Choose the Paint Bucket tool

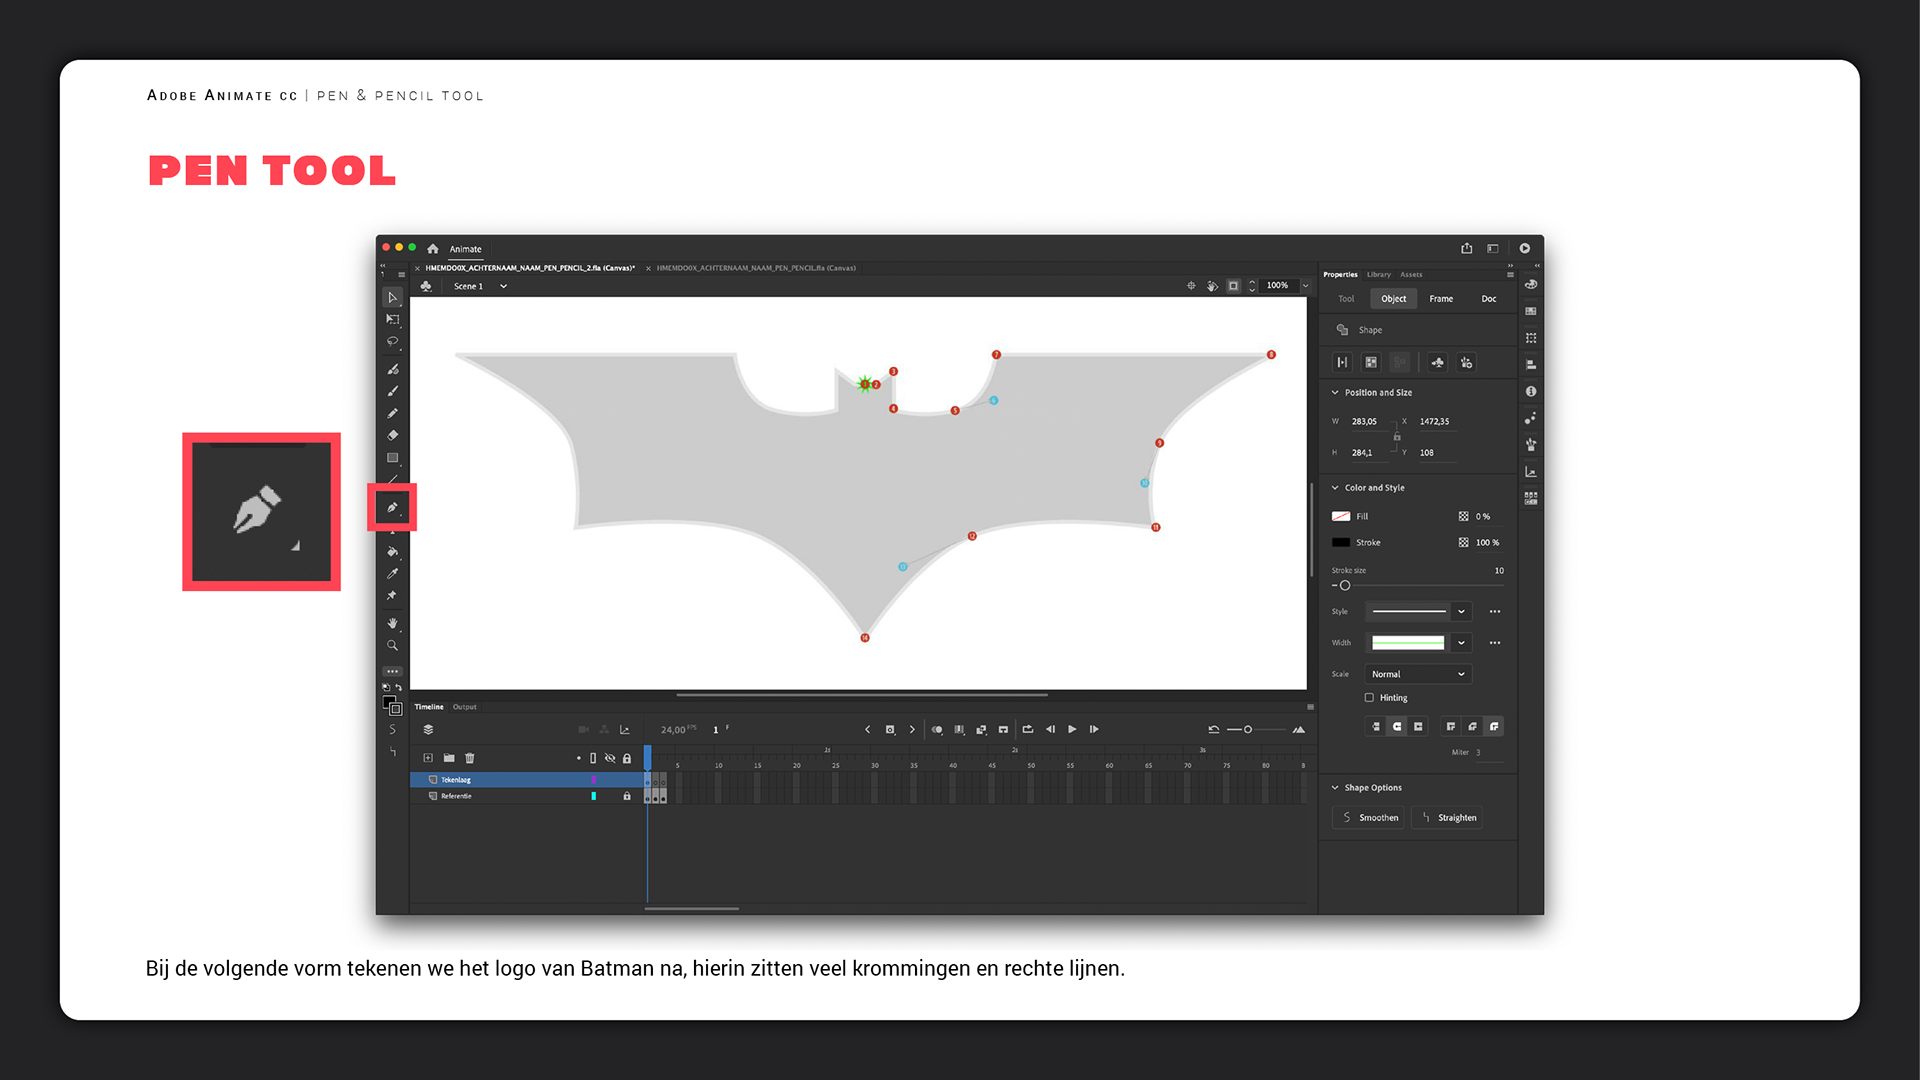point(392,552)
